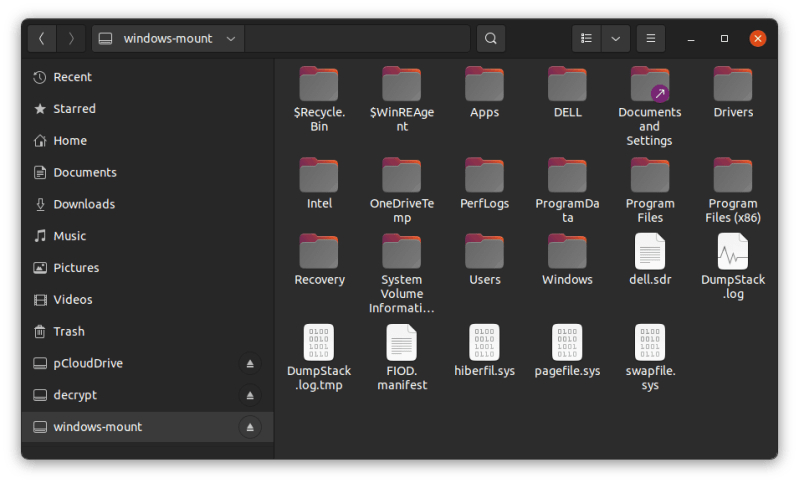Select Documents and Settings link folder

pyautogui.click(x=650, y=106)
